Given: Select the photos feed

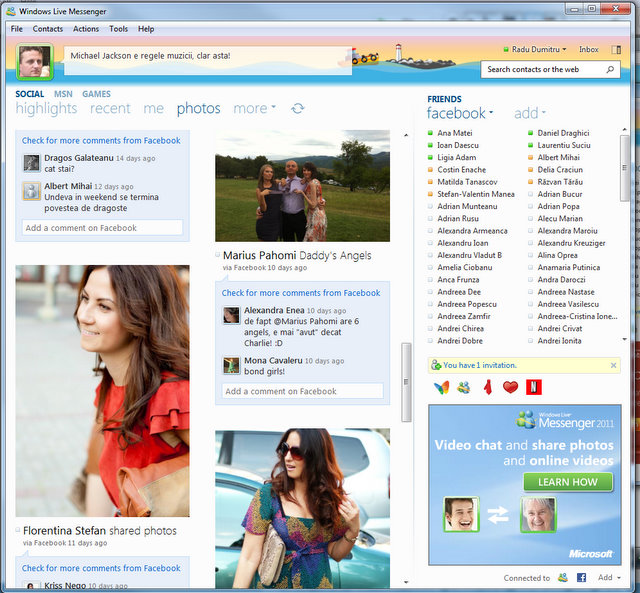Looking at the screenshot, I should (x=198, y=109).
